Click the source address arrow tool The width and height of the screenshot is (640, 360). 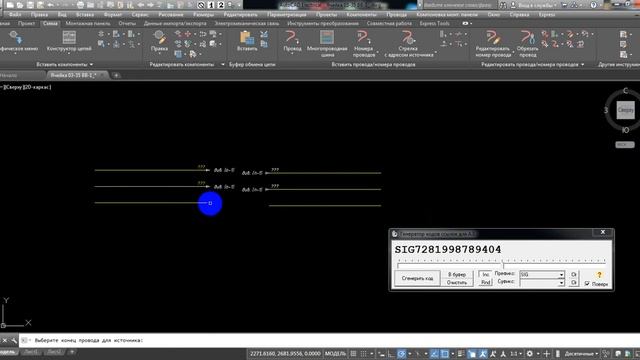pyautogui.click(x=409, y=43)
